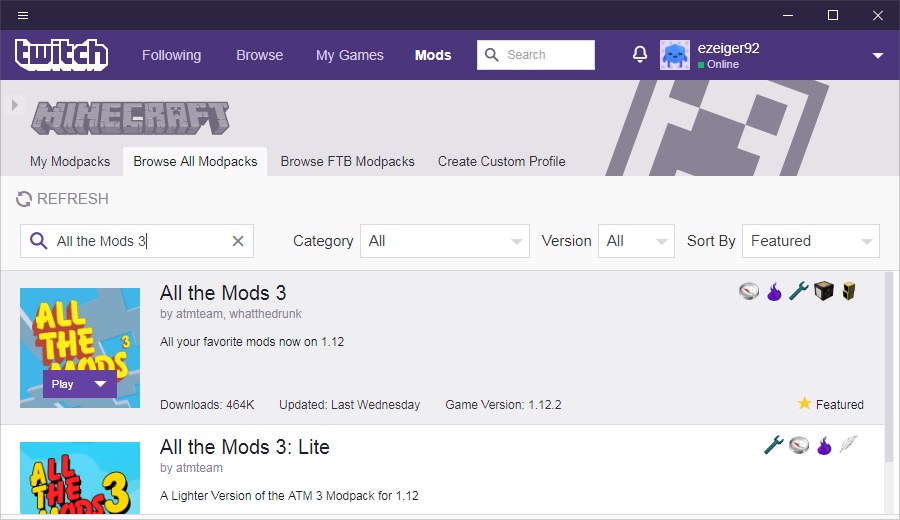The image size is (900, 520).
Task: Click purple flame icon on All the Mods 3: Lite
Action: click(824, 445)
